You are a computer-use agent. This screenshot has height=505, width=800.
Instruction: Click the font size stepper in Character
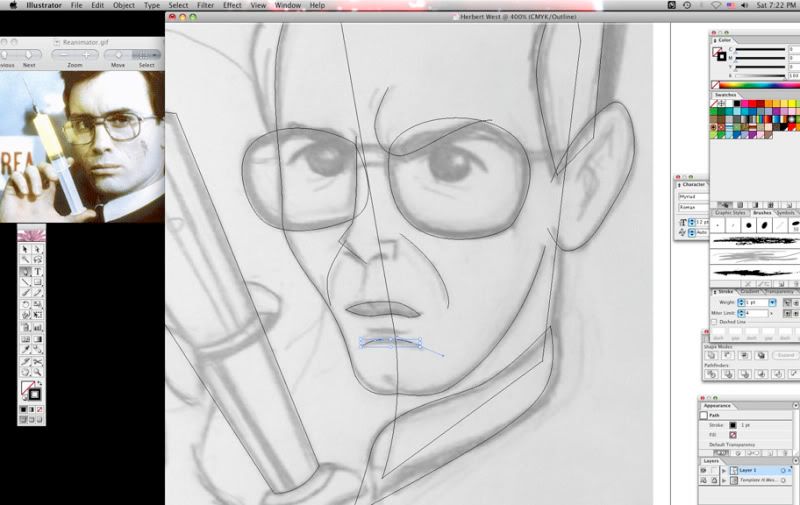pos(692,222)
